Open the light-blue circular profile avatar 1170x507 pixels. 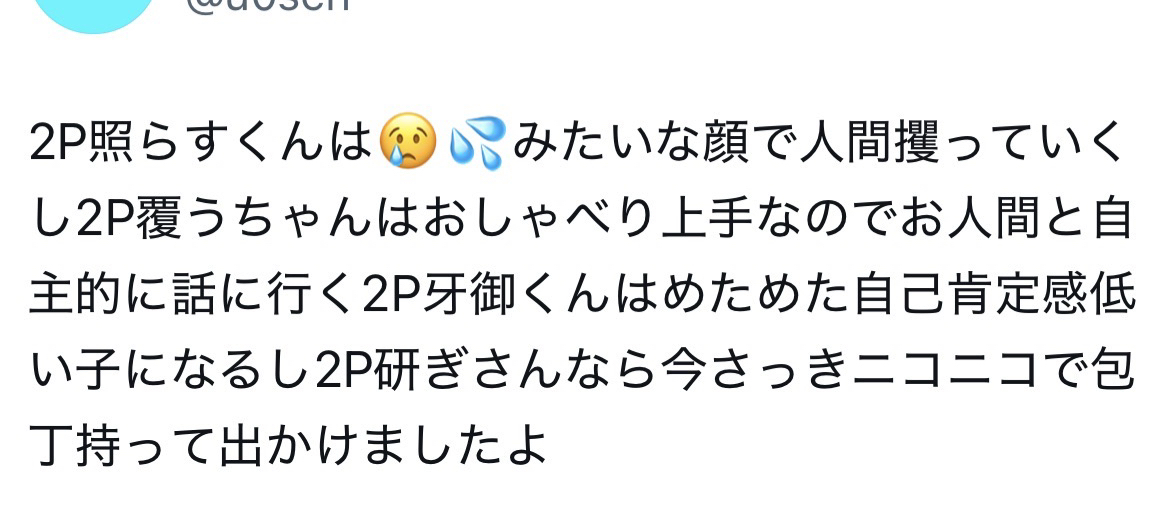point(93,13)
